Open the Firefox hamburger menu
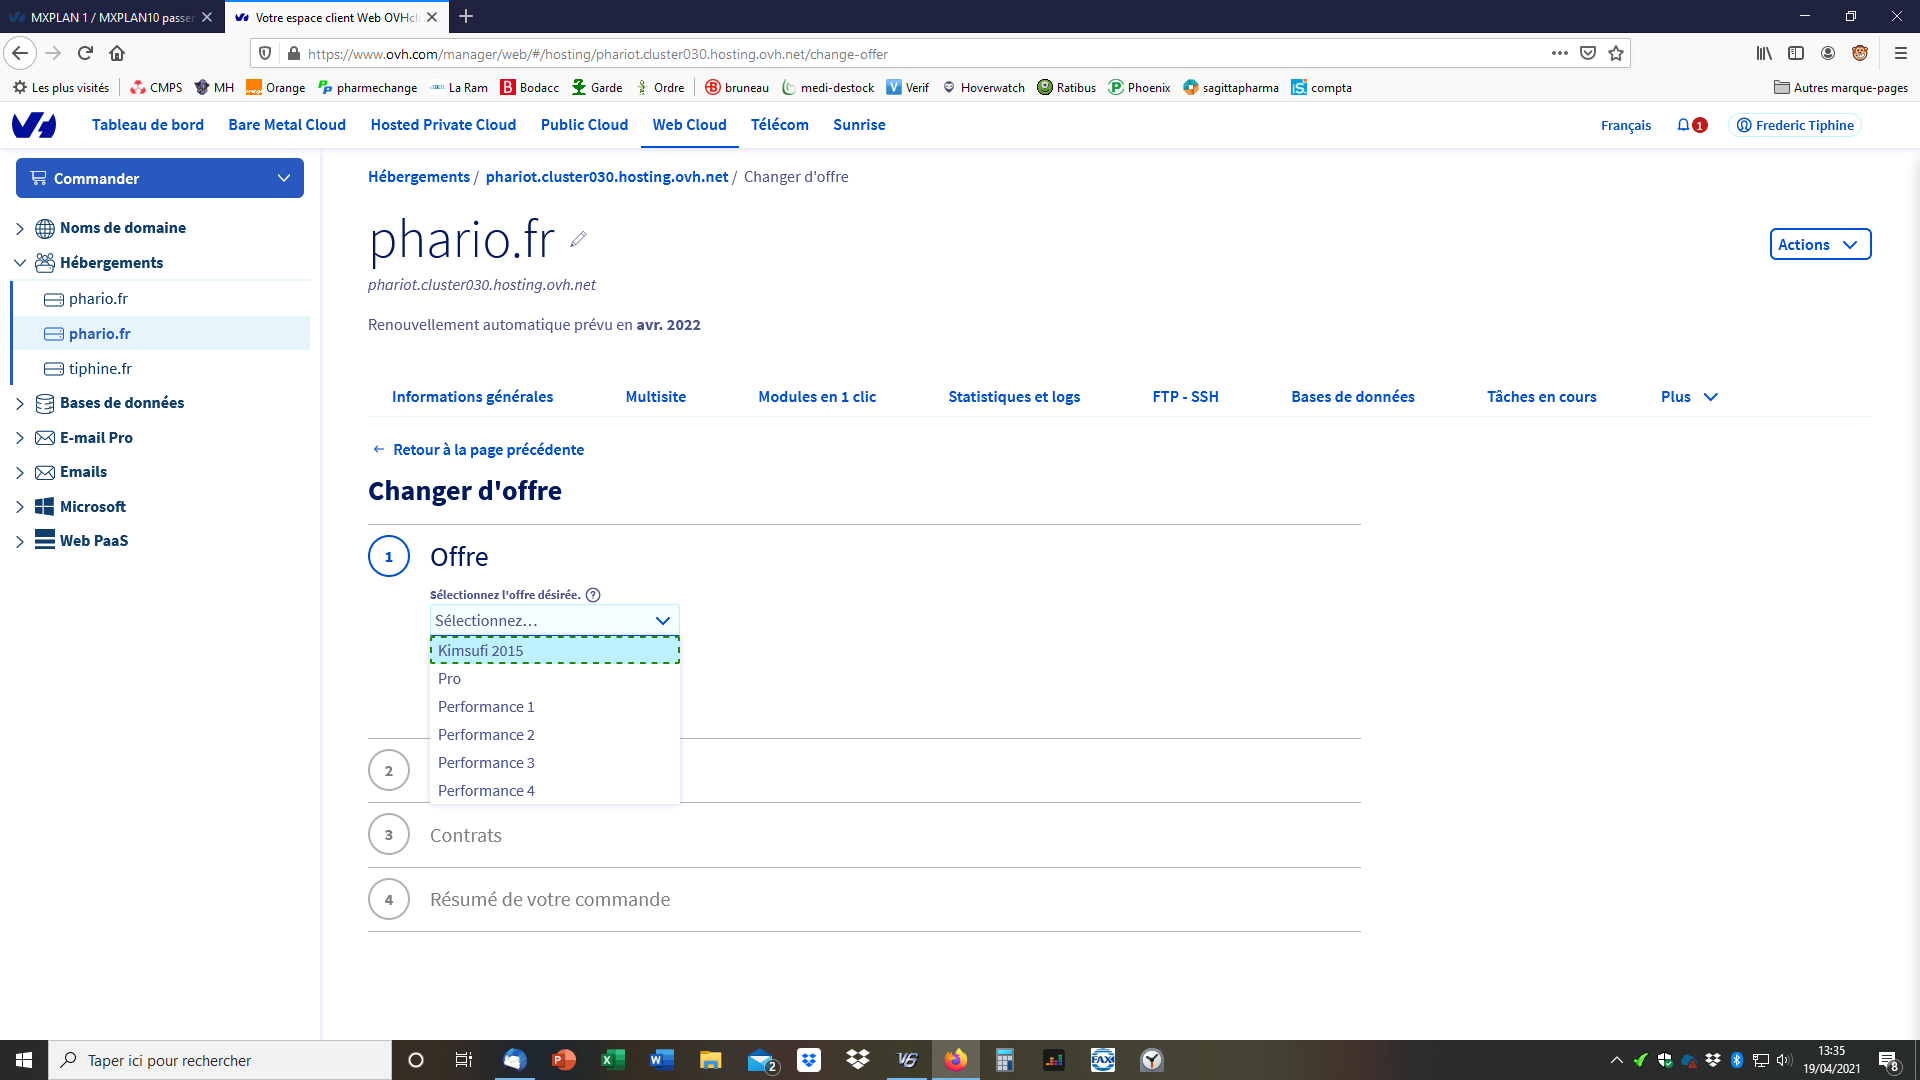Screen dimensions: 1920x1080 click(1900, 53)
